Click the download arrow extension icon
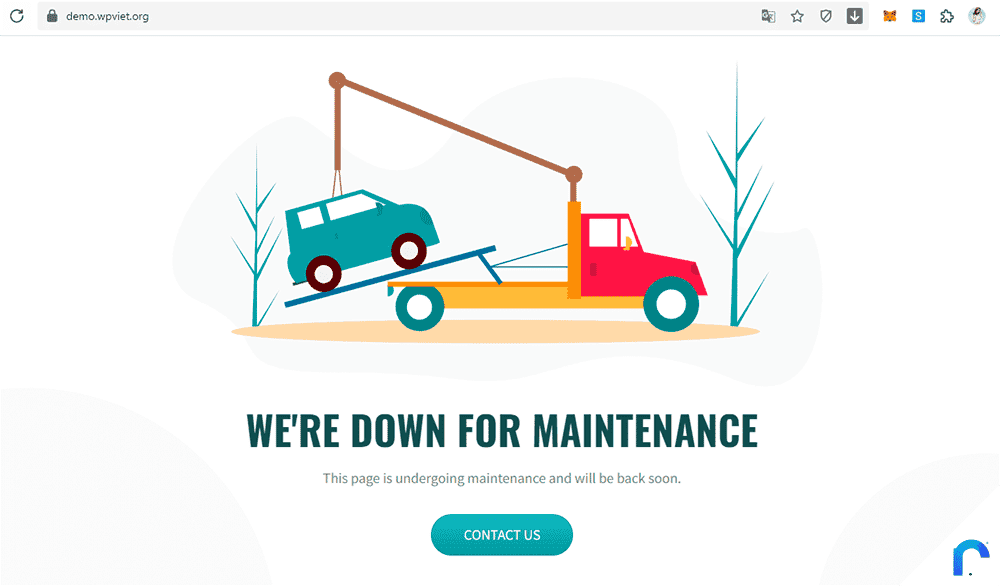 coord(855,16)
